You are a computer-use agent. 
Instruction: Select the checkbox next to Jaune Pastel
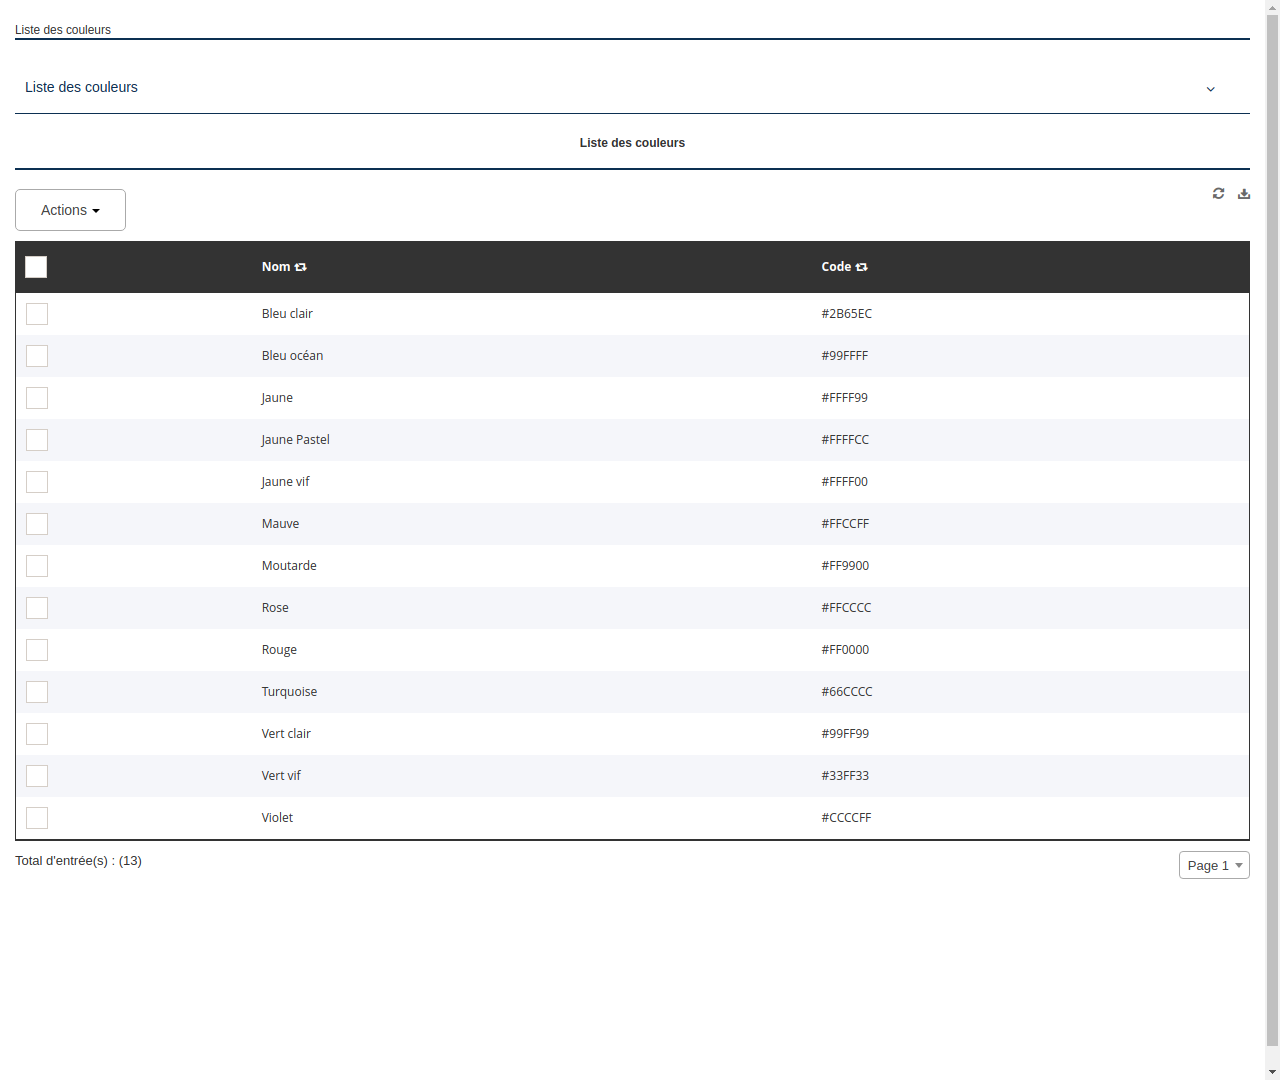[x=37, y=439]
